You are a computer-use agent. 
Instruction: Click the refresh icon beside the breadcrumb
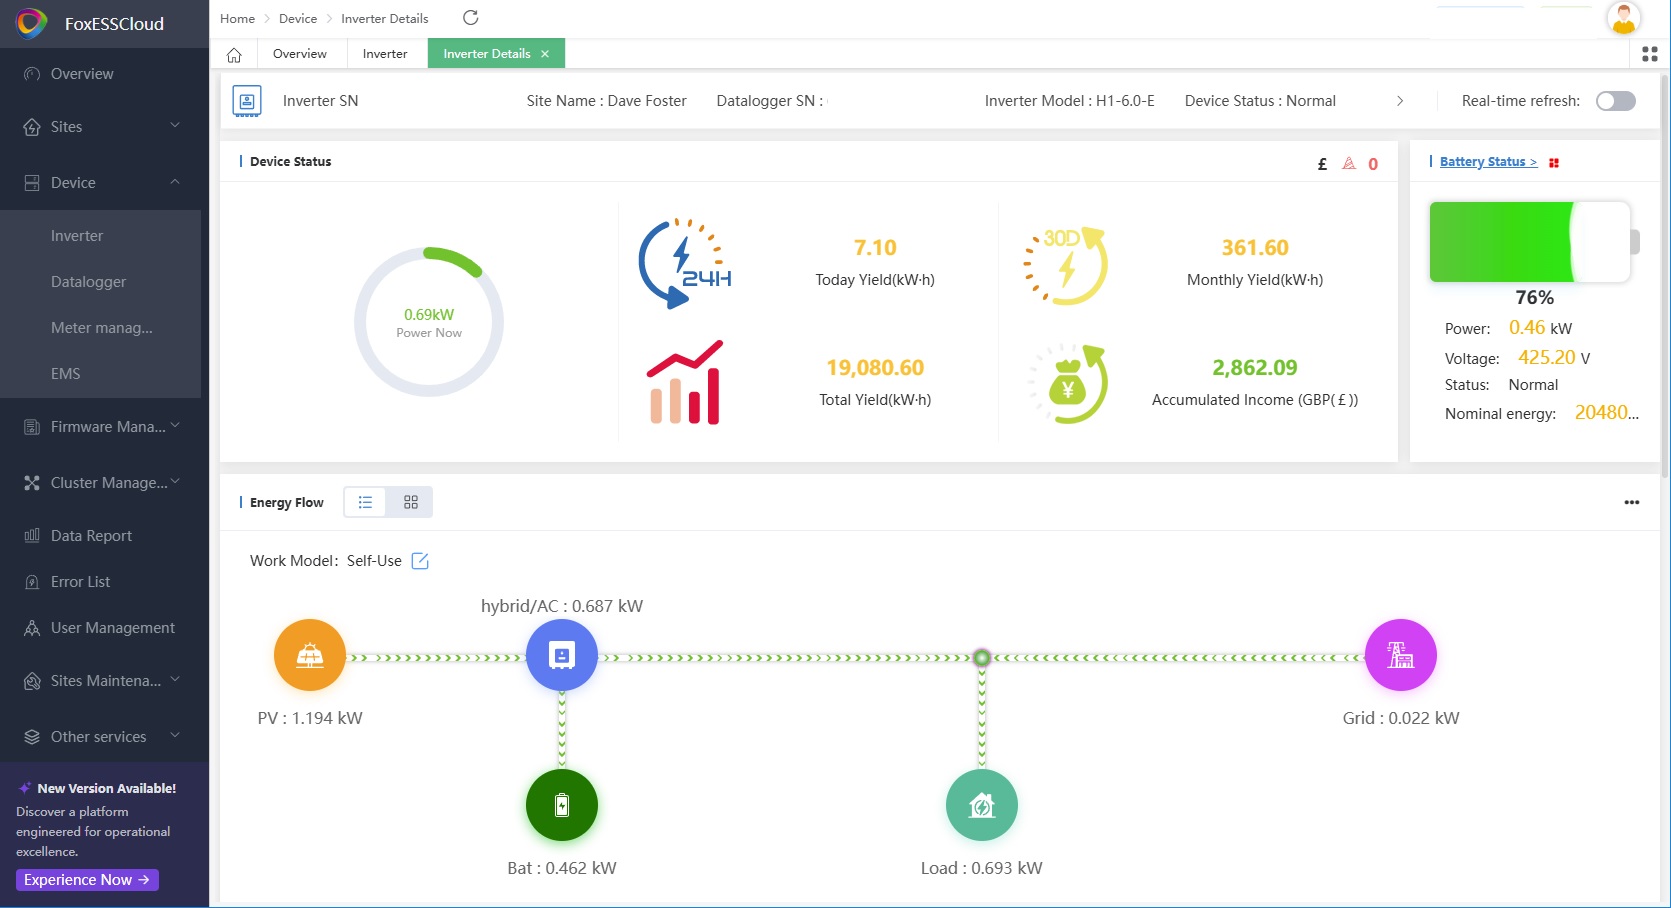pos(471,18)
